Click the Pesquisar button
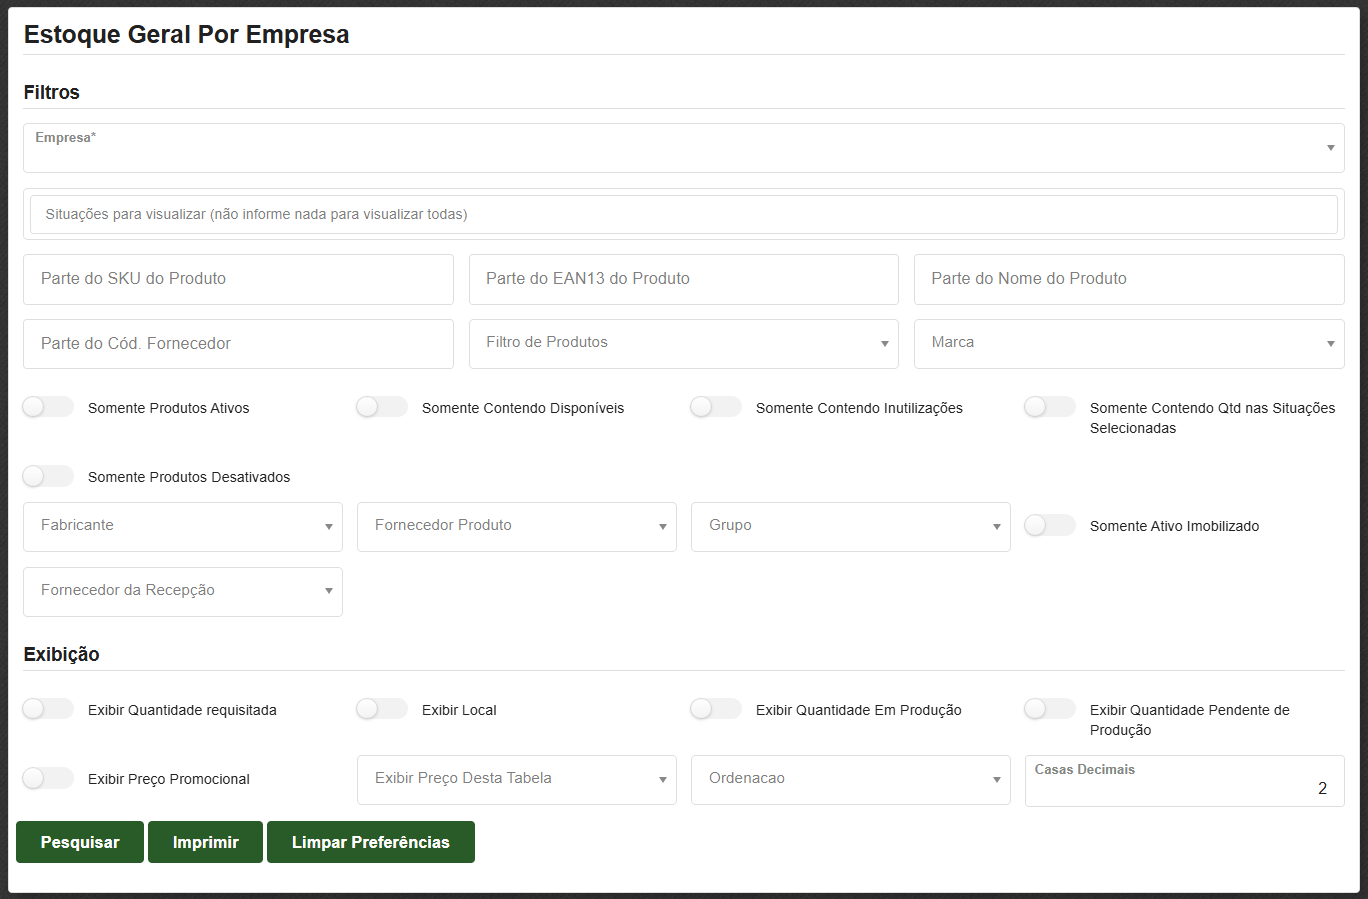 [x=80, y=842]
